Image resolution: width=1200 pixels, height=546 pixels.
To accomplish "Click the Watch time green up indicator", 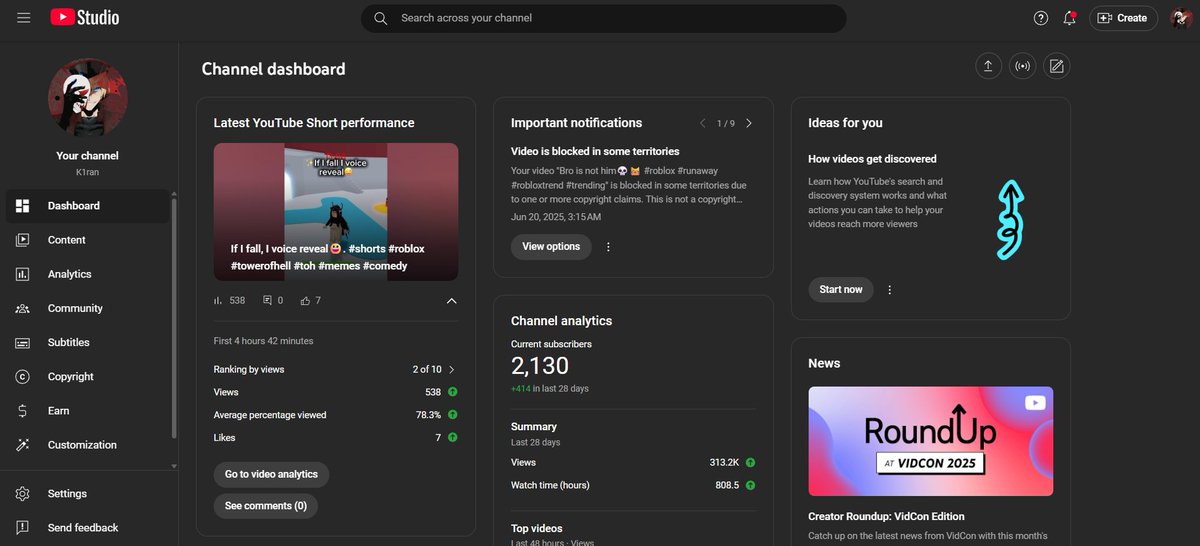I will coord(751,485).
